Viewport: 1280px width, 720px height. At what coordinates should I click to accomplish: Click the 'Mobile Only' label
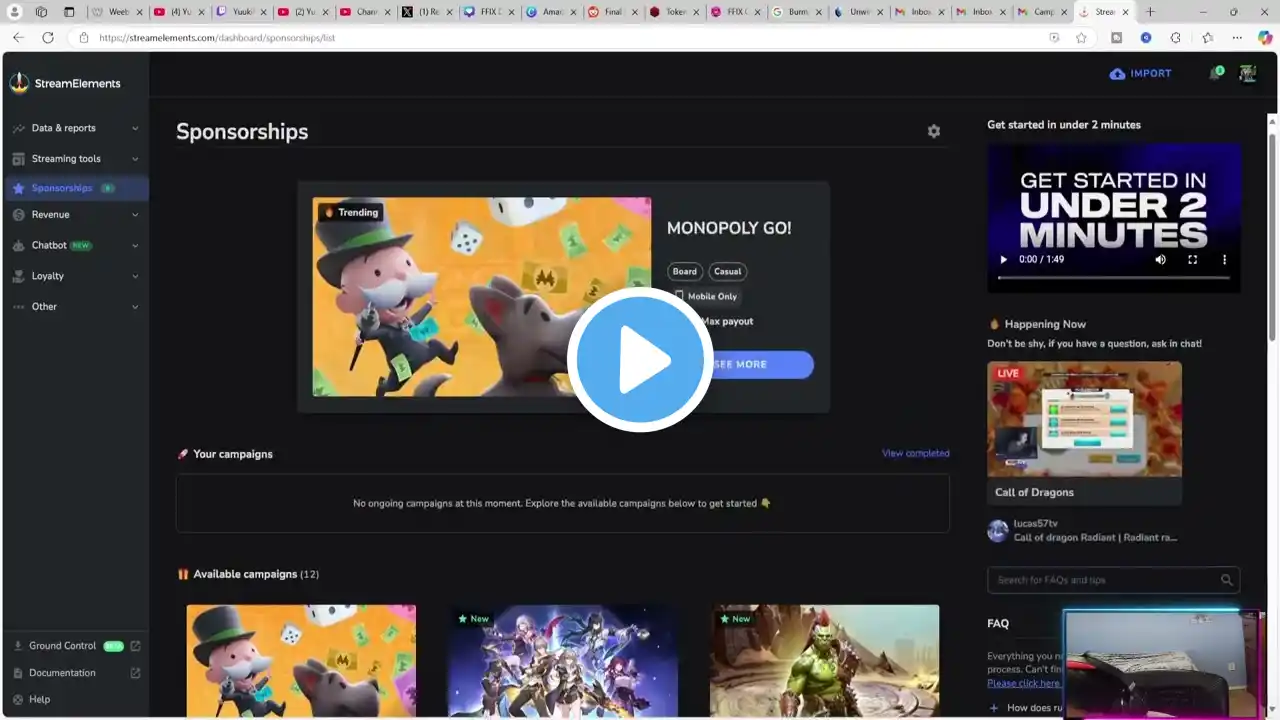coord(712,296)
